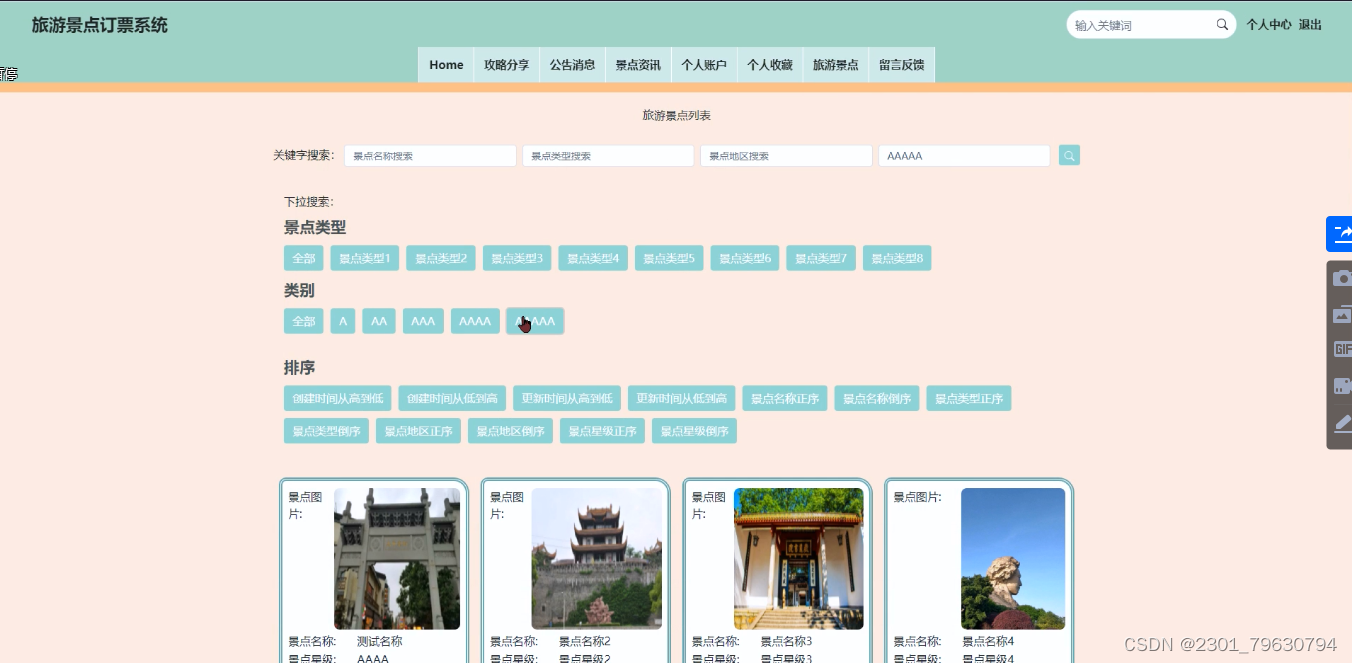Filter by 景点类型6
1352x663 pixels.
[745, 258]
